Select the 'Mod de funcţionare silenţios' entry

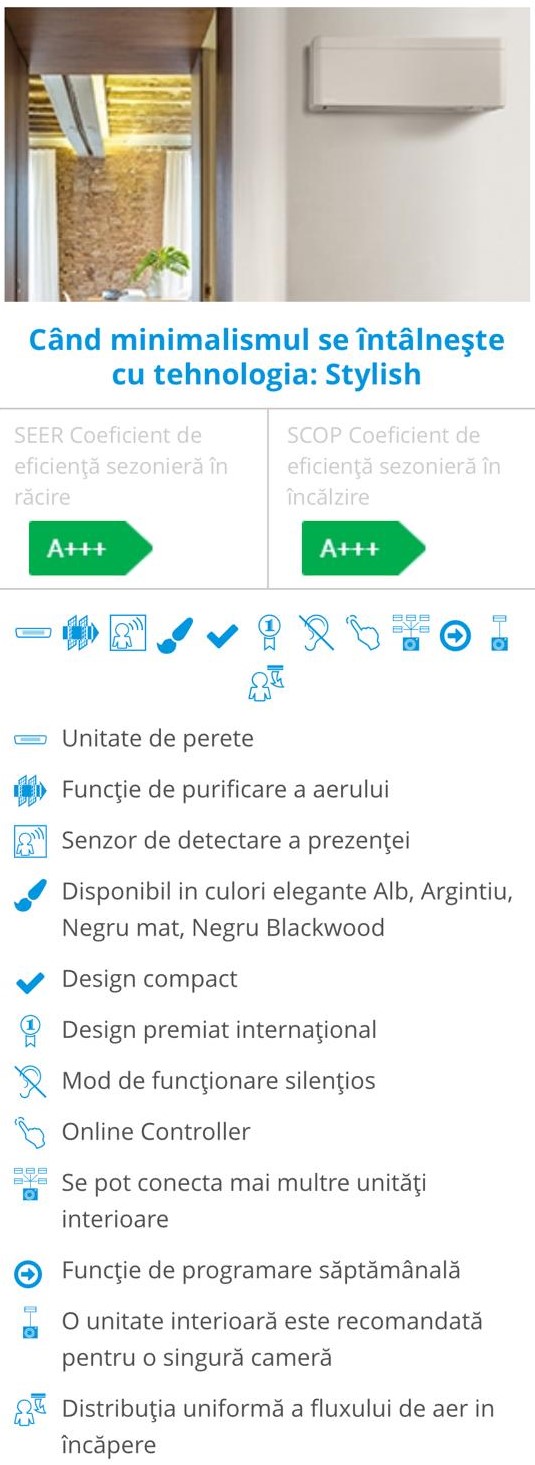219,1081
